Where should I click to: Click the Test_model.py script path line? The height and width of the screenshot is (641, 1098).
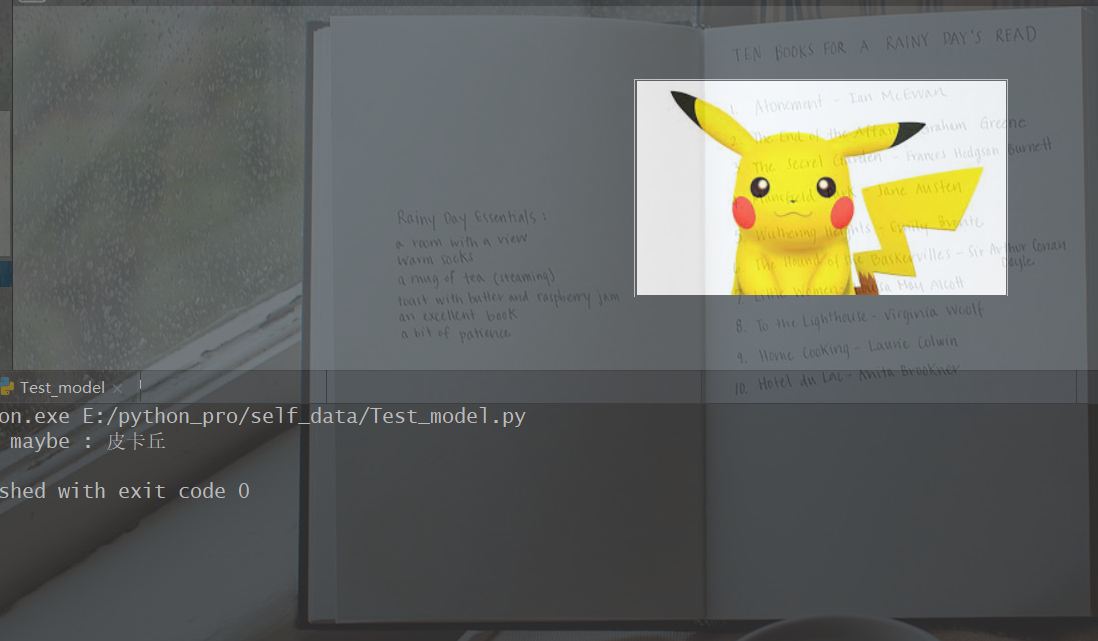tap(263, 416)
